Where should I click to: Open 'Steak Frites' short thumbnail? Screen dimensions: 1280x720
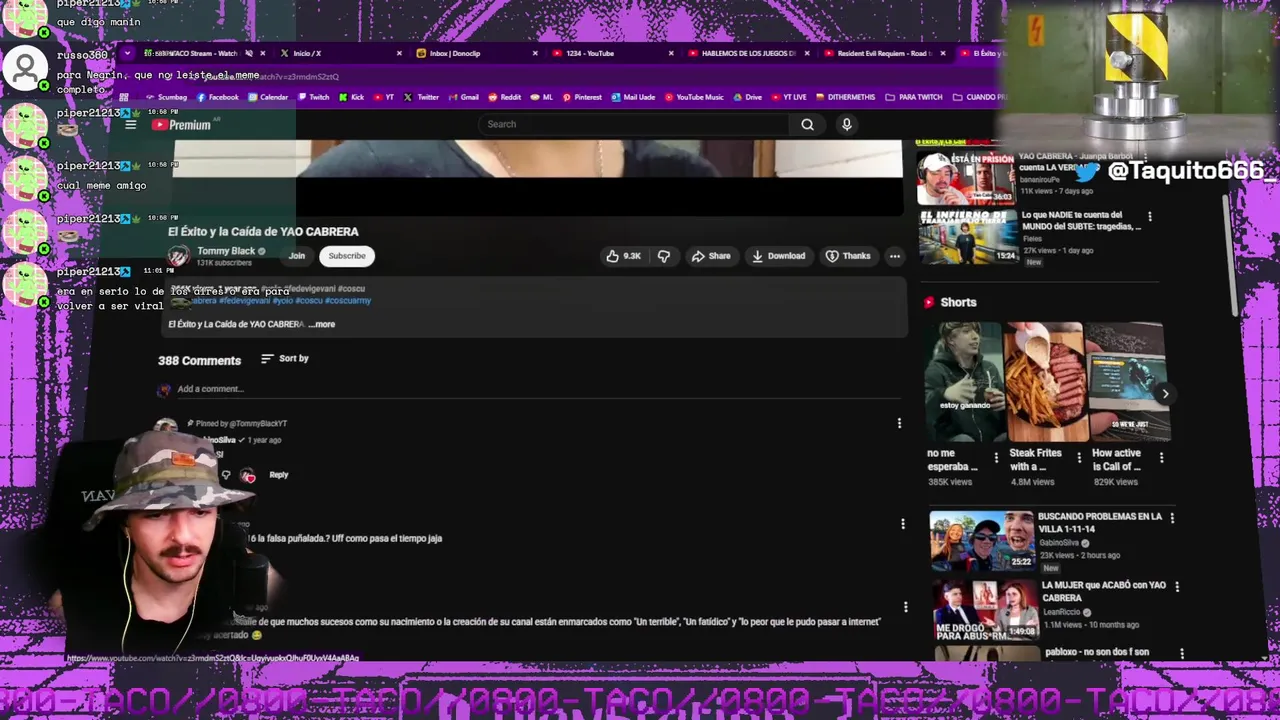pyautogui.click(x=1047, y=382)
